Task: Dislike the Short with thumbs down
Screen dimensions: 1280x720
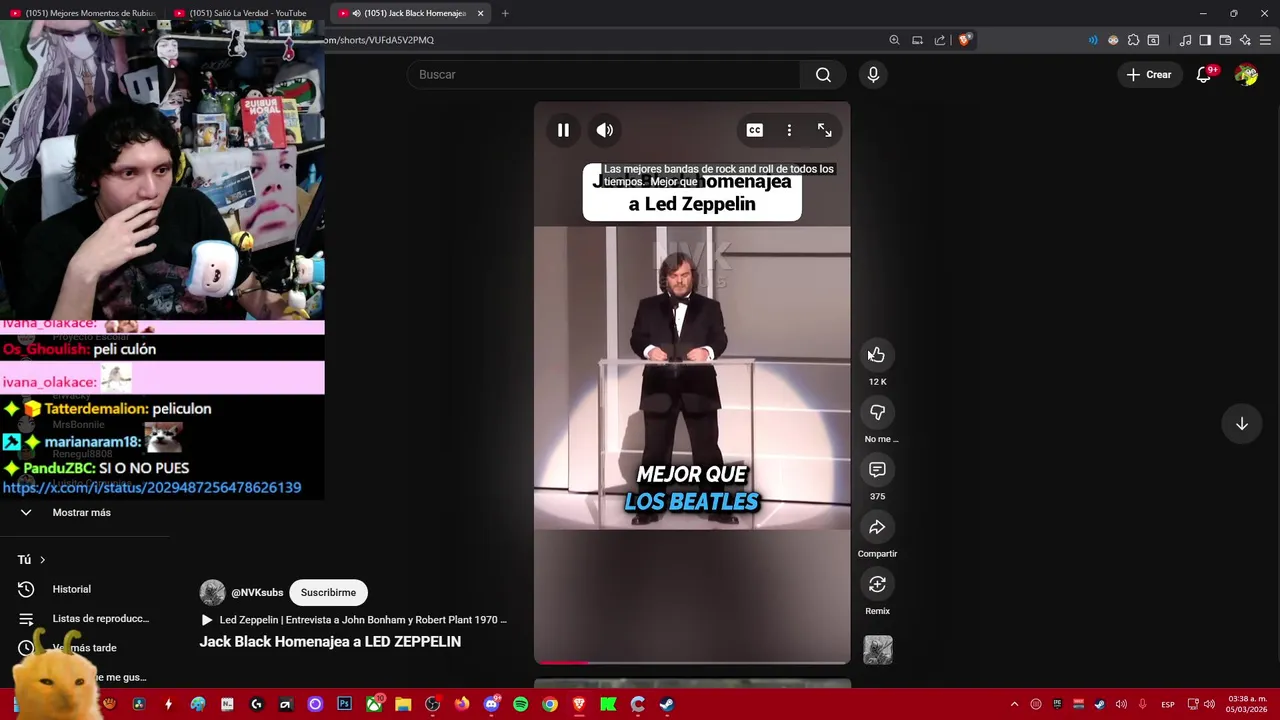Action: 877,412
